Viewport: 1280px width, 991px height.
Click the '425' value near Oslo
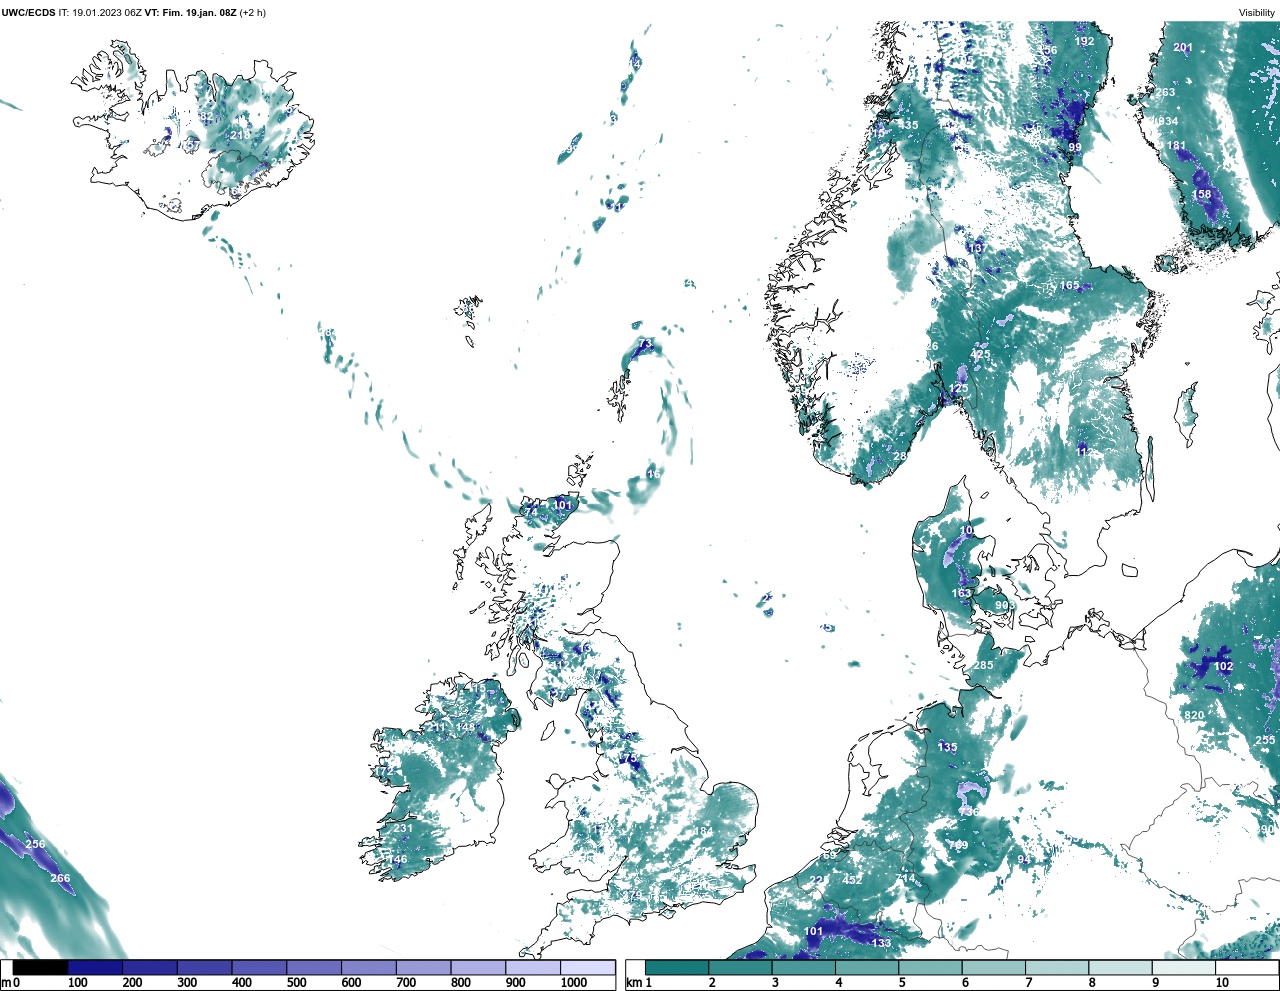tap(981, 354)
